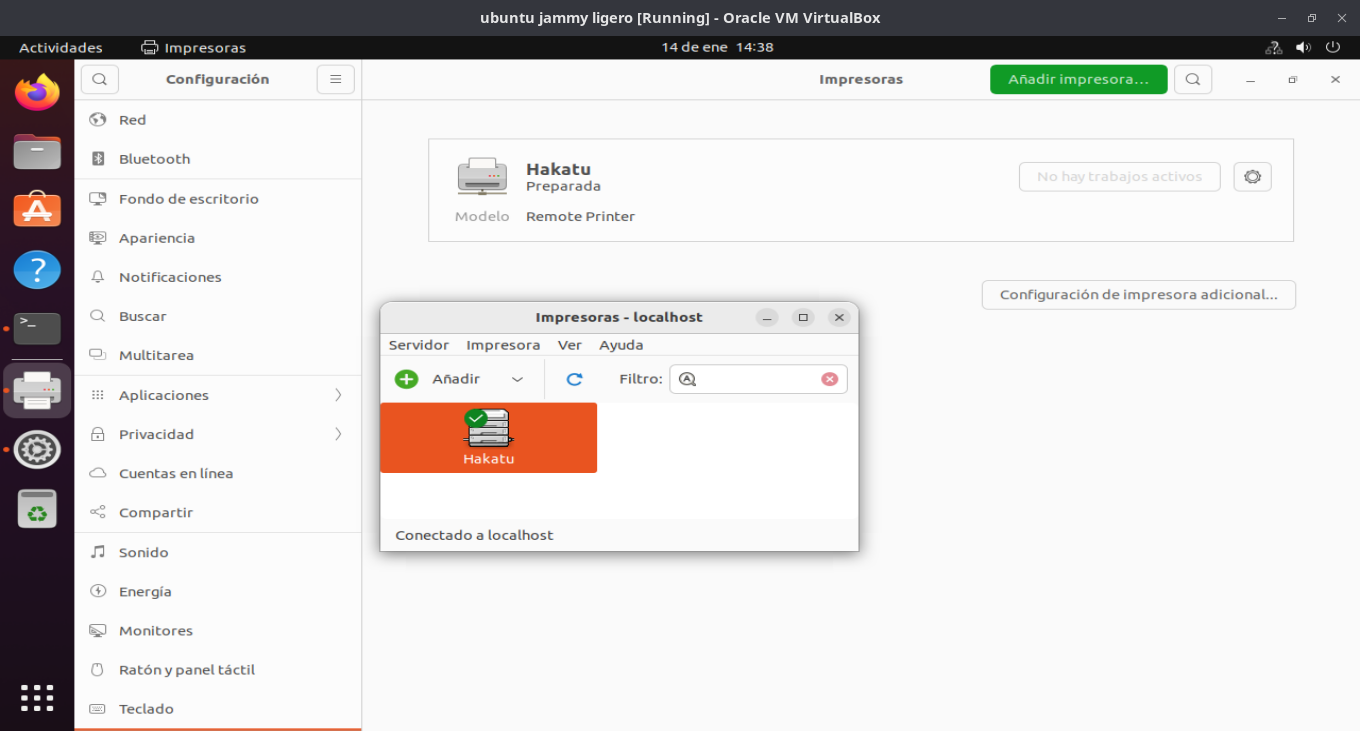
Task: Open the Configuración hamburger menu
Action: click(x=335, y=79)
